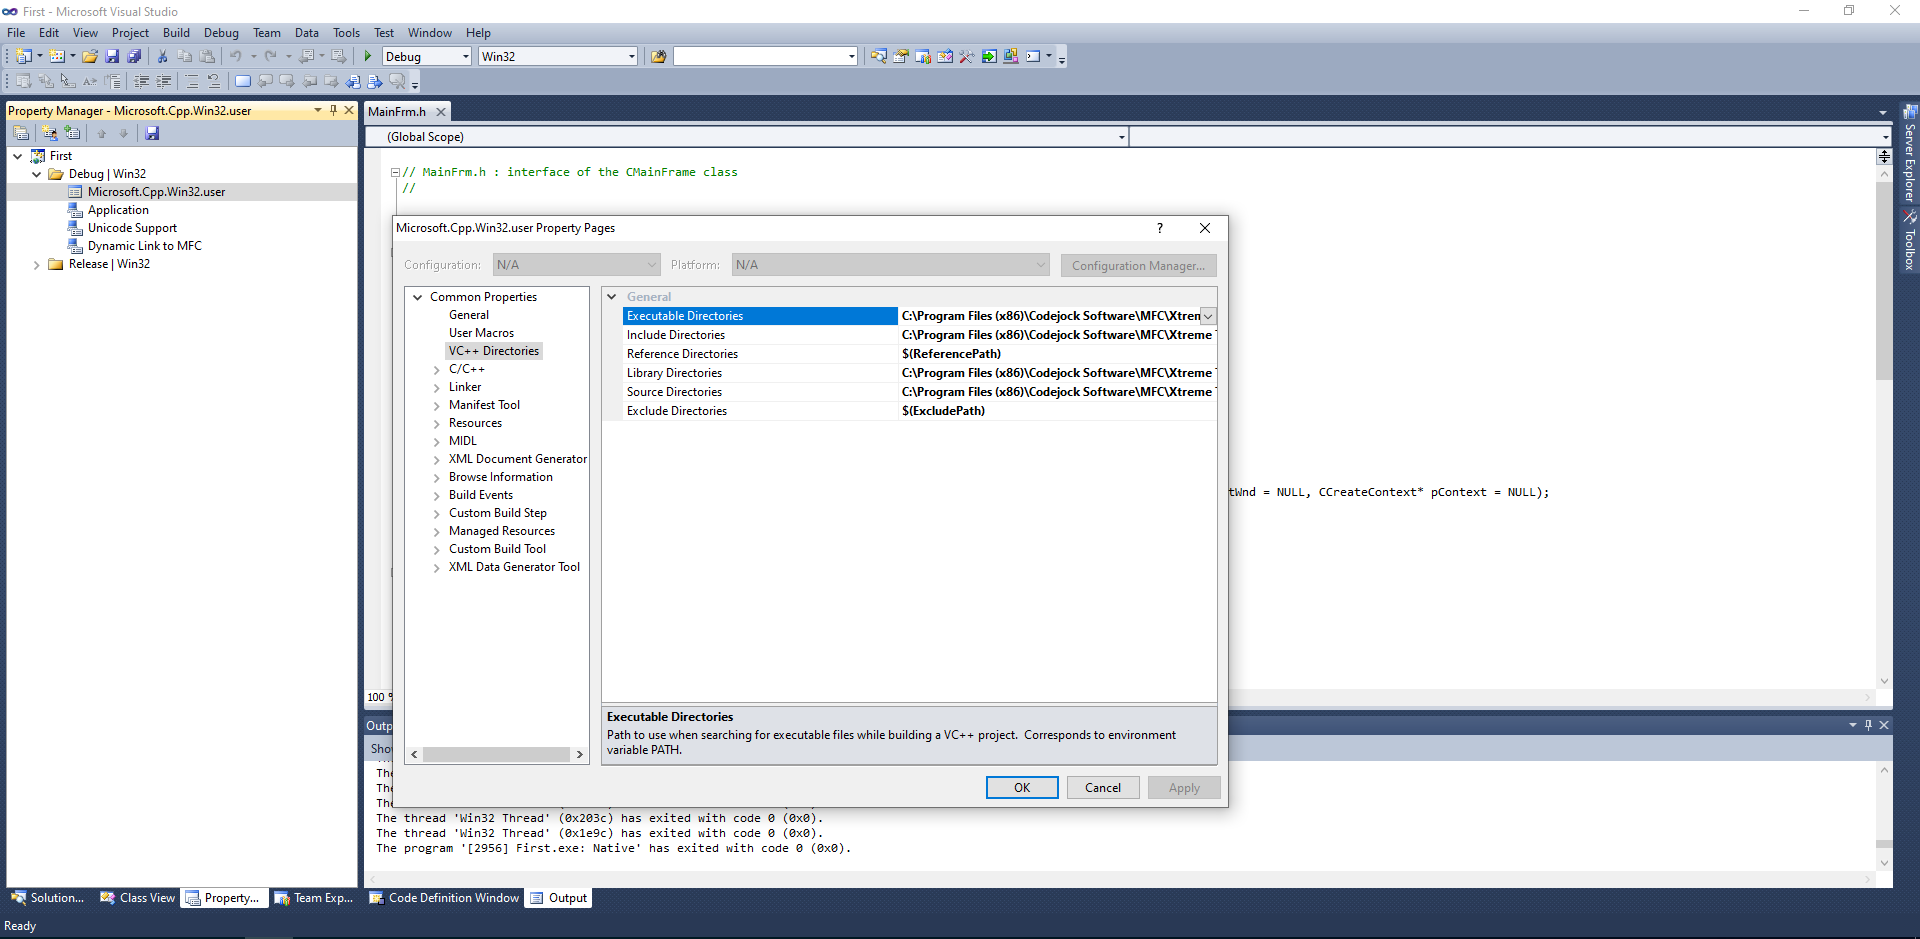Click Add New Project Property Sheet icon

tap(49, 133)
